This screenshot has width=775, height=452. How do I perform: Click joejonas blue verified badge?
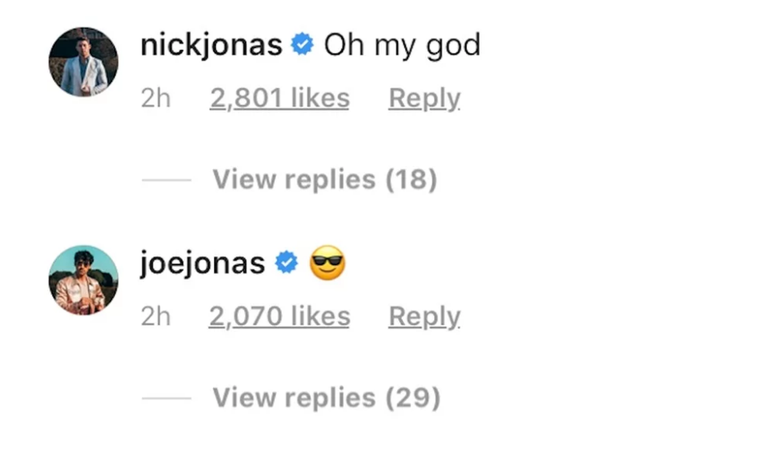(287, 262)
